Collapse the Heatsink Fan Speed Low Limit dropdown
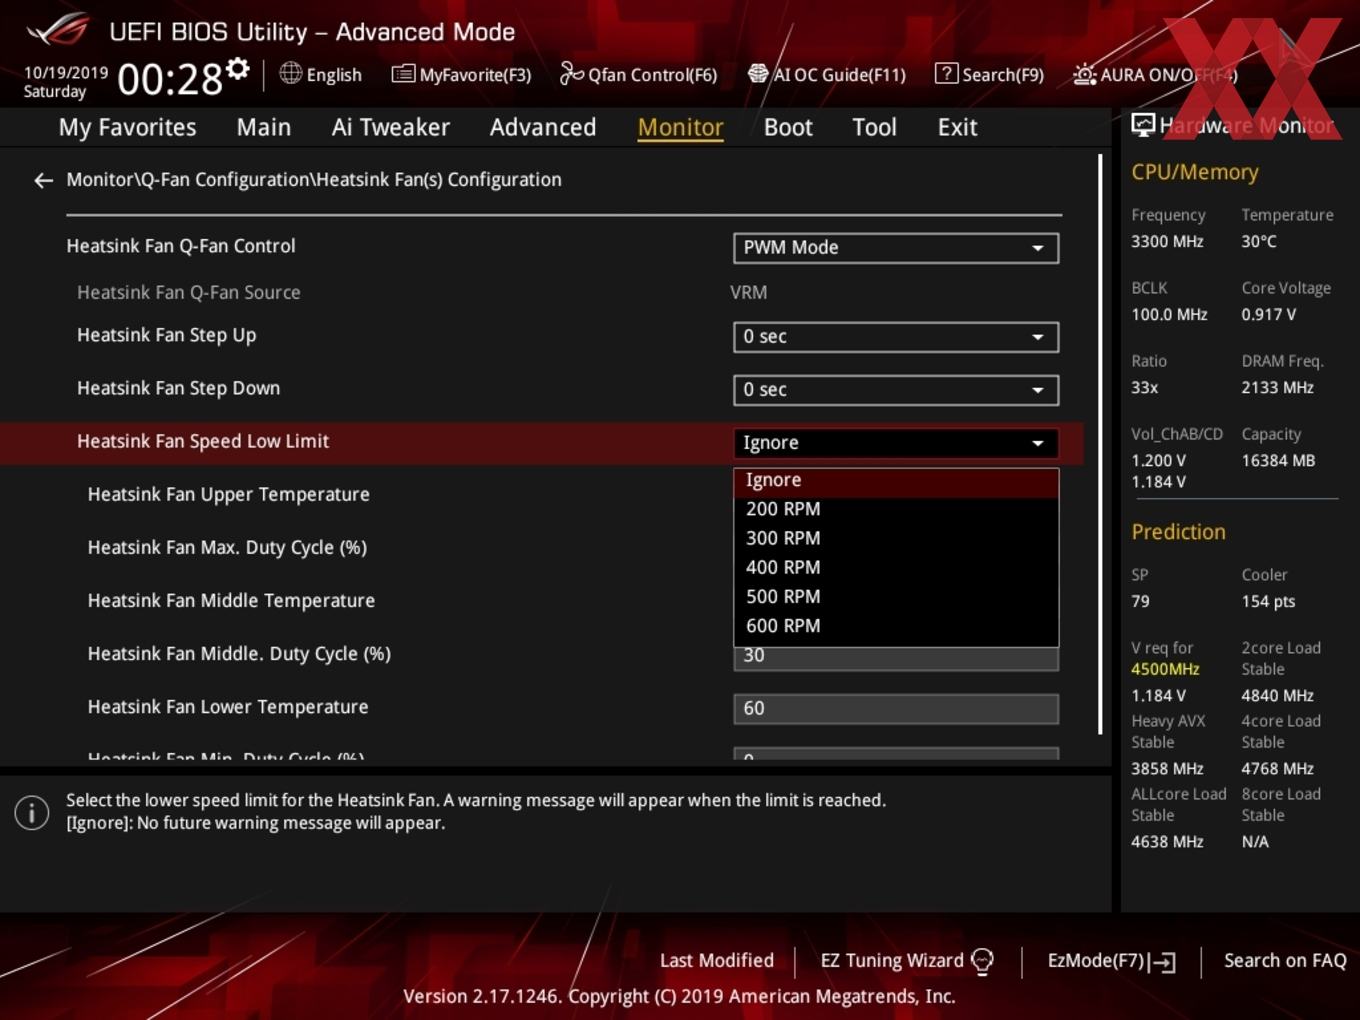The width and height of the screenshot is (1360, 1020). point(896,443)
